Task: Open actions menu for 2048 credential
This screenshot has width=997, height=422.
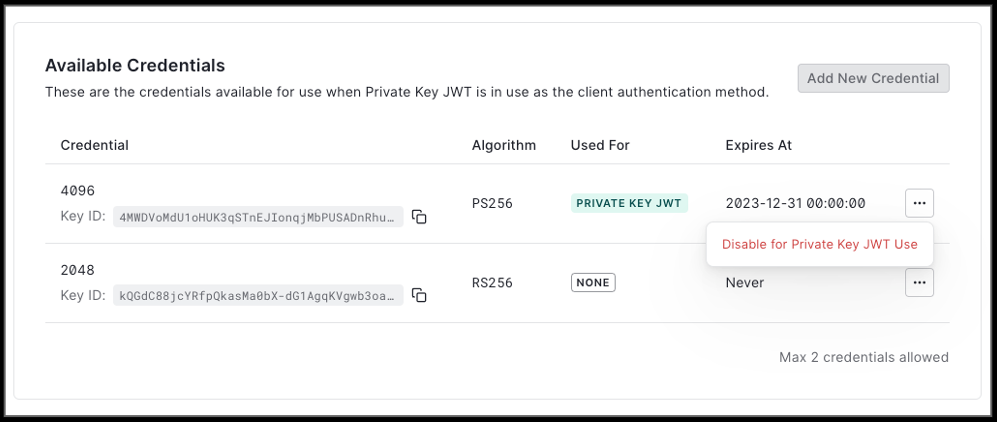Action: [x=919, y=283]
